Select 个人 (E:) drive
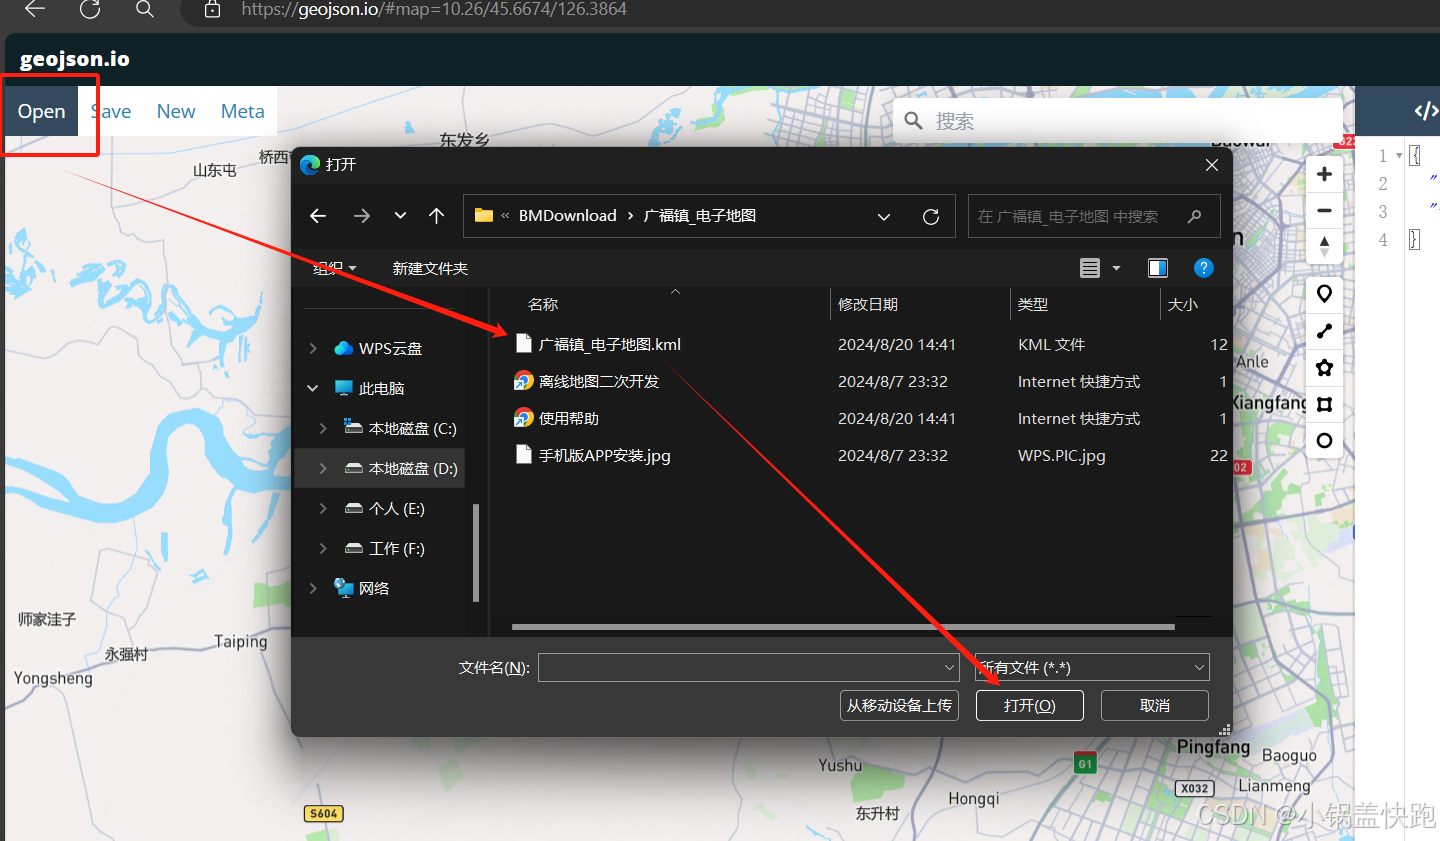The height and width of the screenshot is (841, 1440). pos(396,508)
